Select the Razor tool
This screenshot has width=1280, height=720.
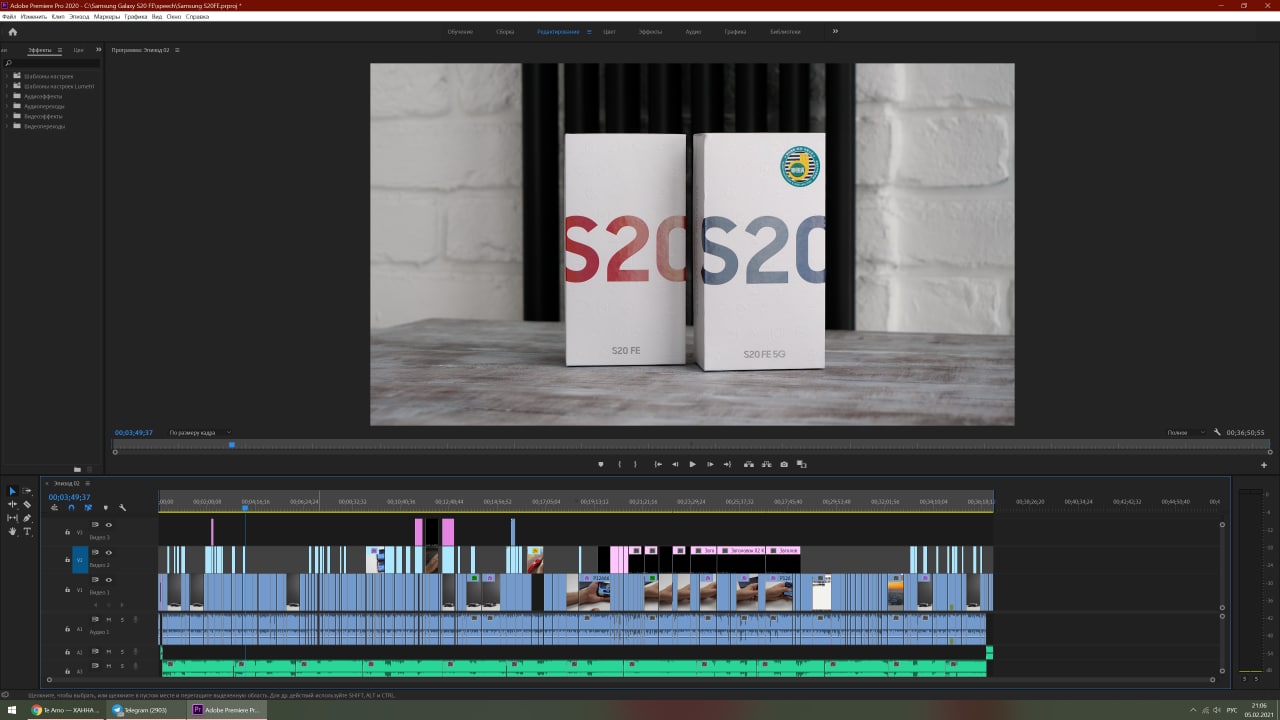(x=27, y=505)
